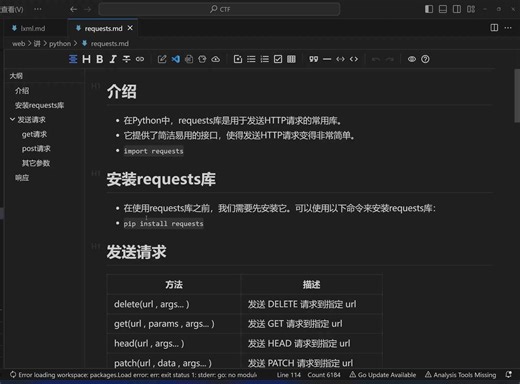This screenshot has width=520, height=384.
Task: Apply strikethrough formatting icon
Action: pos(126,59)
